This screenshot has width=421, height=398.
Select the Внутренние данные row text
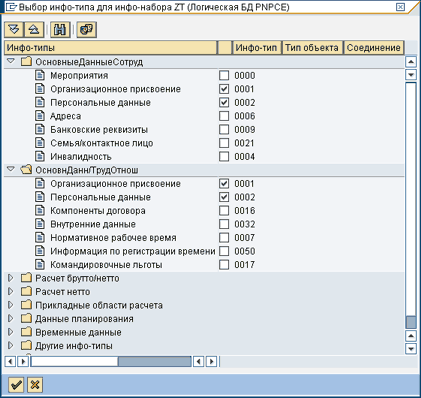[93, 224]
